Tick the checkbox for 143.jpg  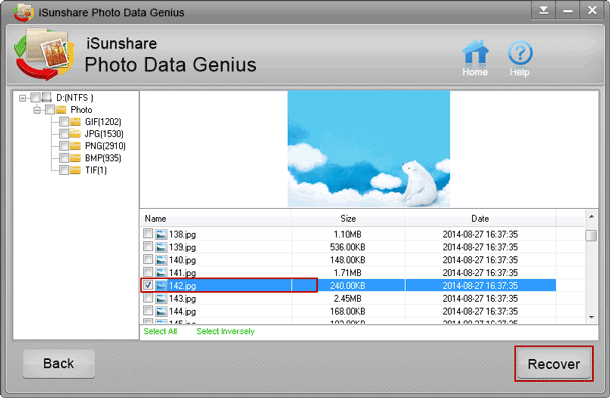[148, 298]
